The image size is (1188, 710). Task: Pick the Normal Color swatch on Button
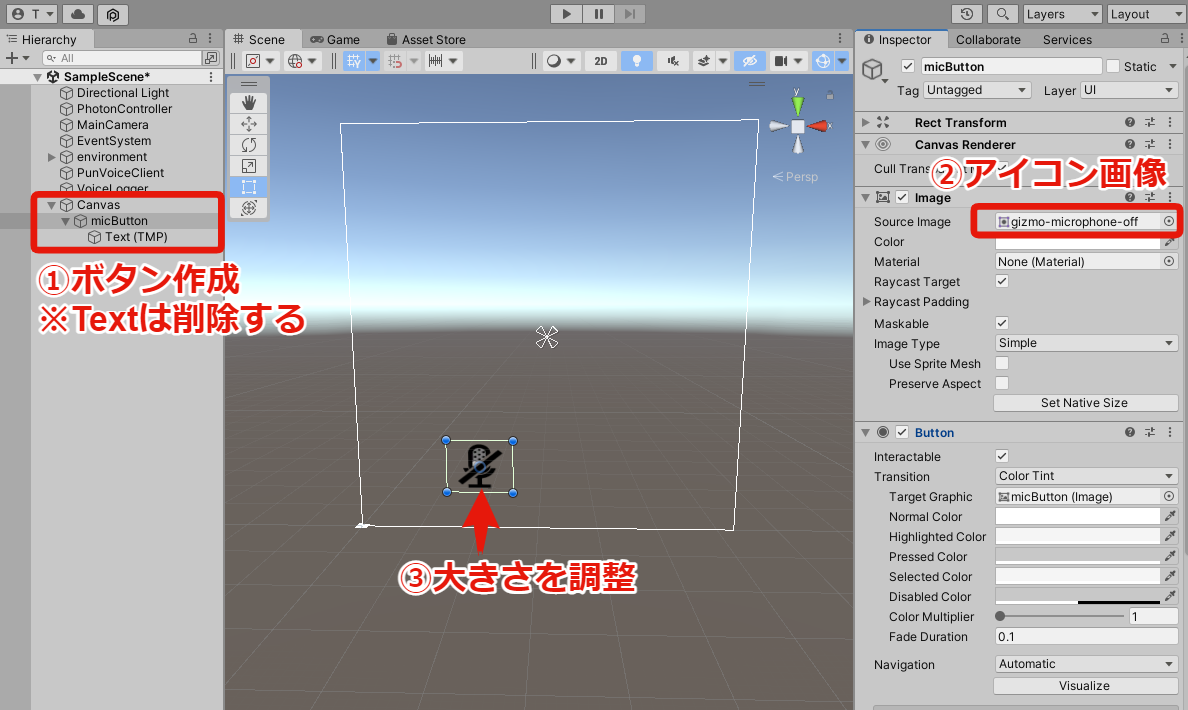[1075, 516]
